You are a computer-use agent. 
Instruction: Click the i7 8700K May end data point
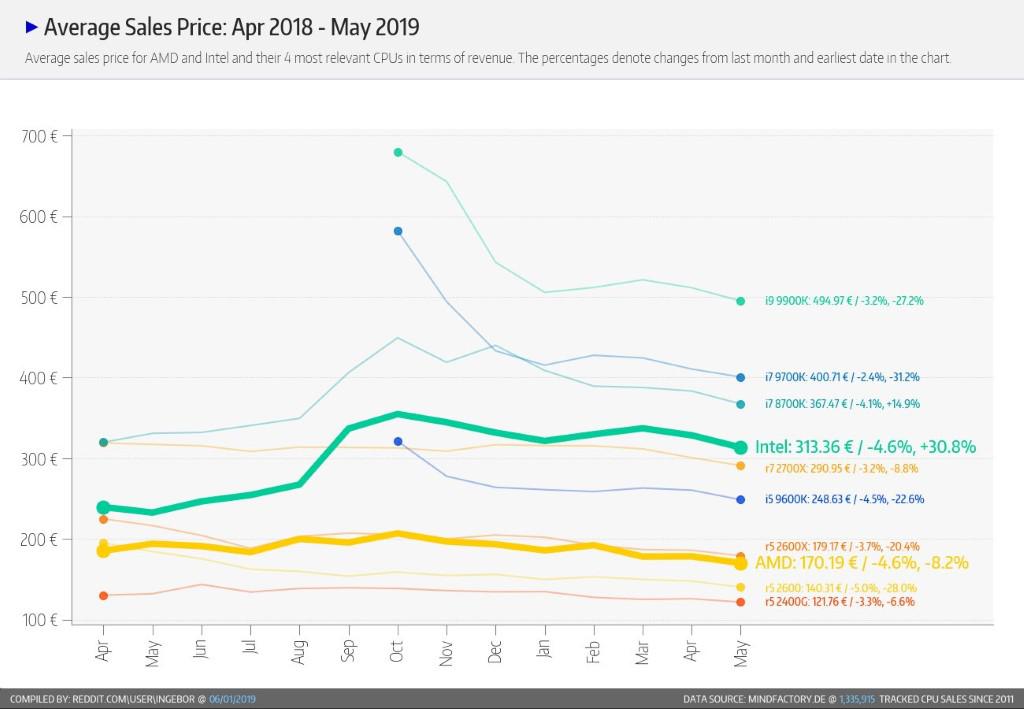[740, 404]
